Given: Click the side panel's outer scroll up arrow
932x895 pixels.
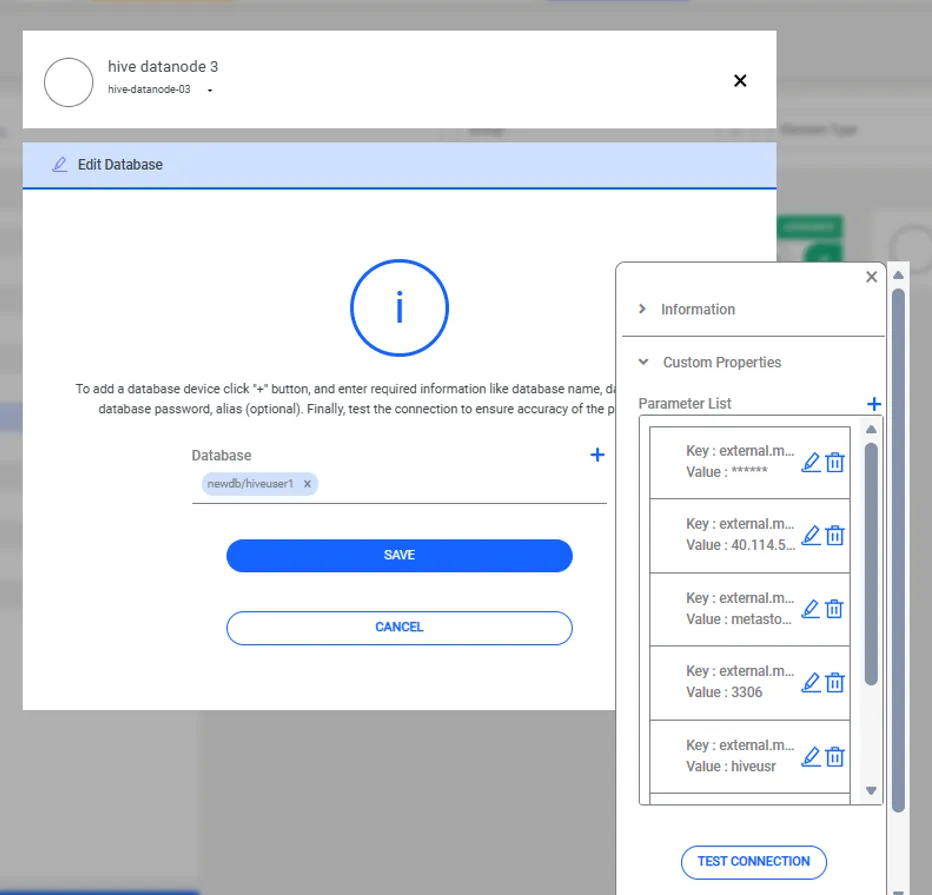Looking at the screenshot, I should [898, 275].
